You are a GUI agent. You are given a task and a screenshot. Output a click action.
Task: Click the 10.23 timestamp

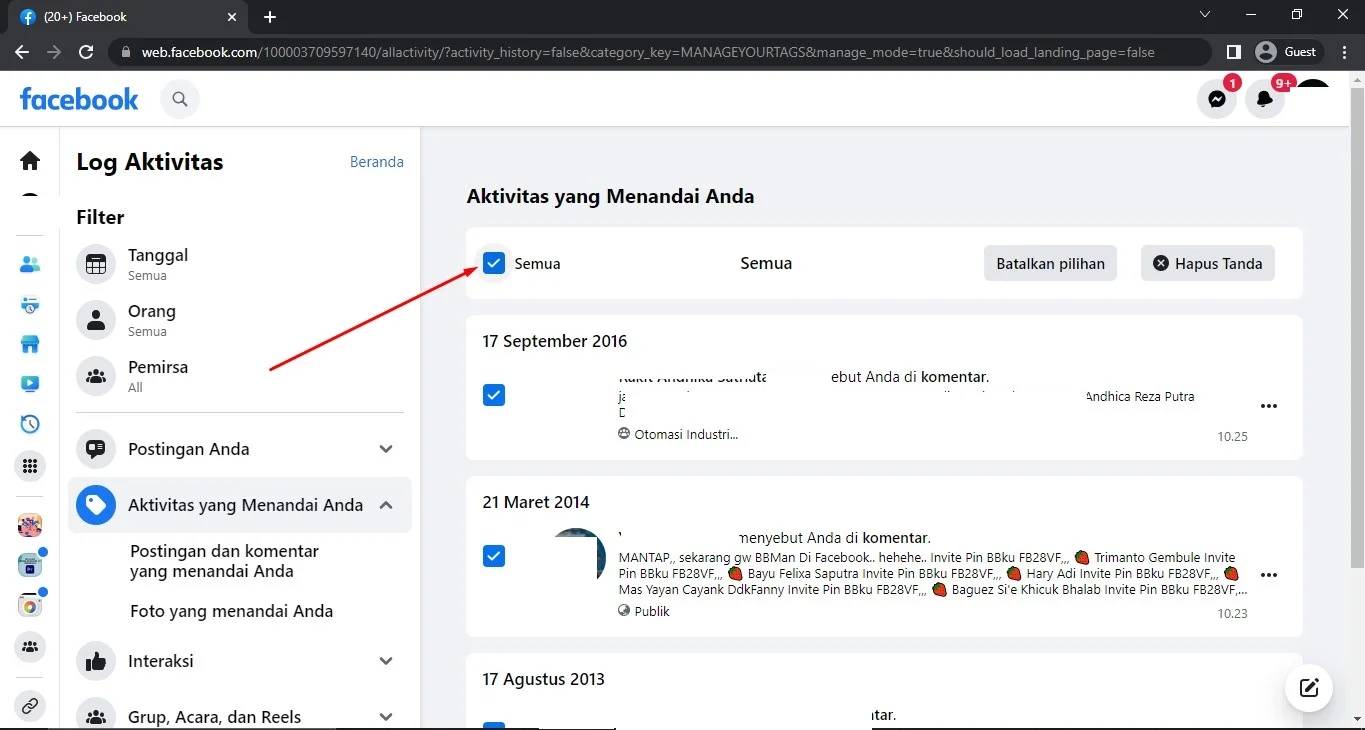(1232, 613)
